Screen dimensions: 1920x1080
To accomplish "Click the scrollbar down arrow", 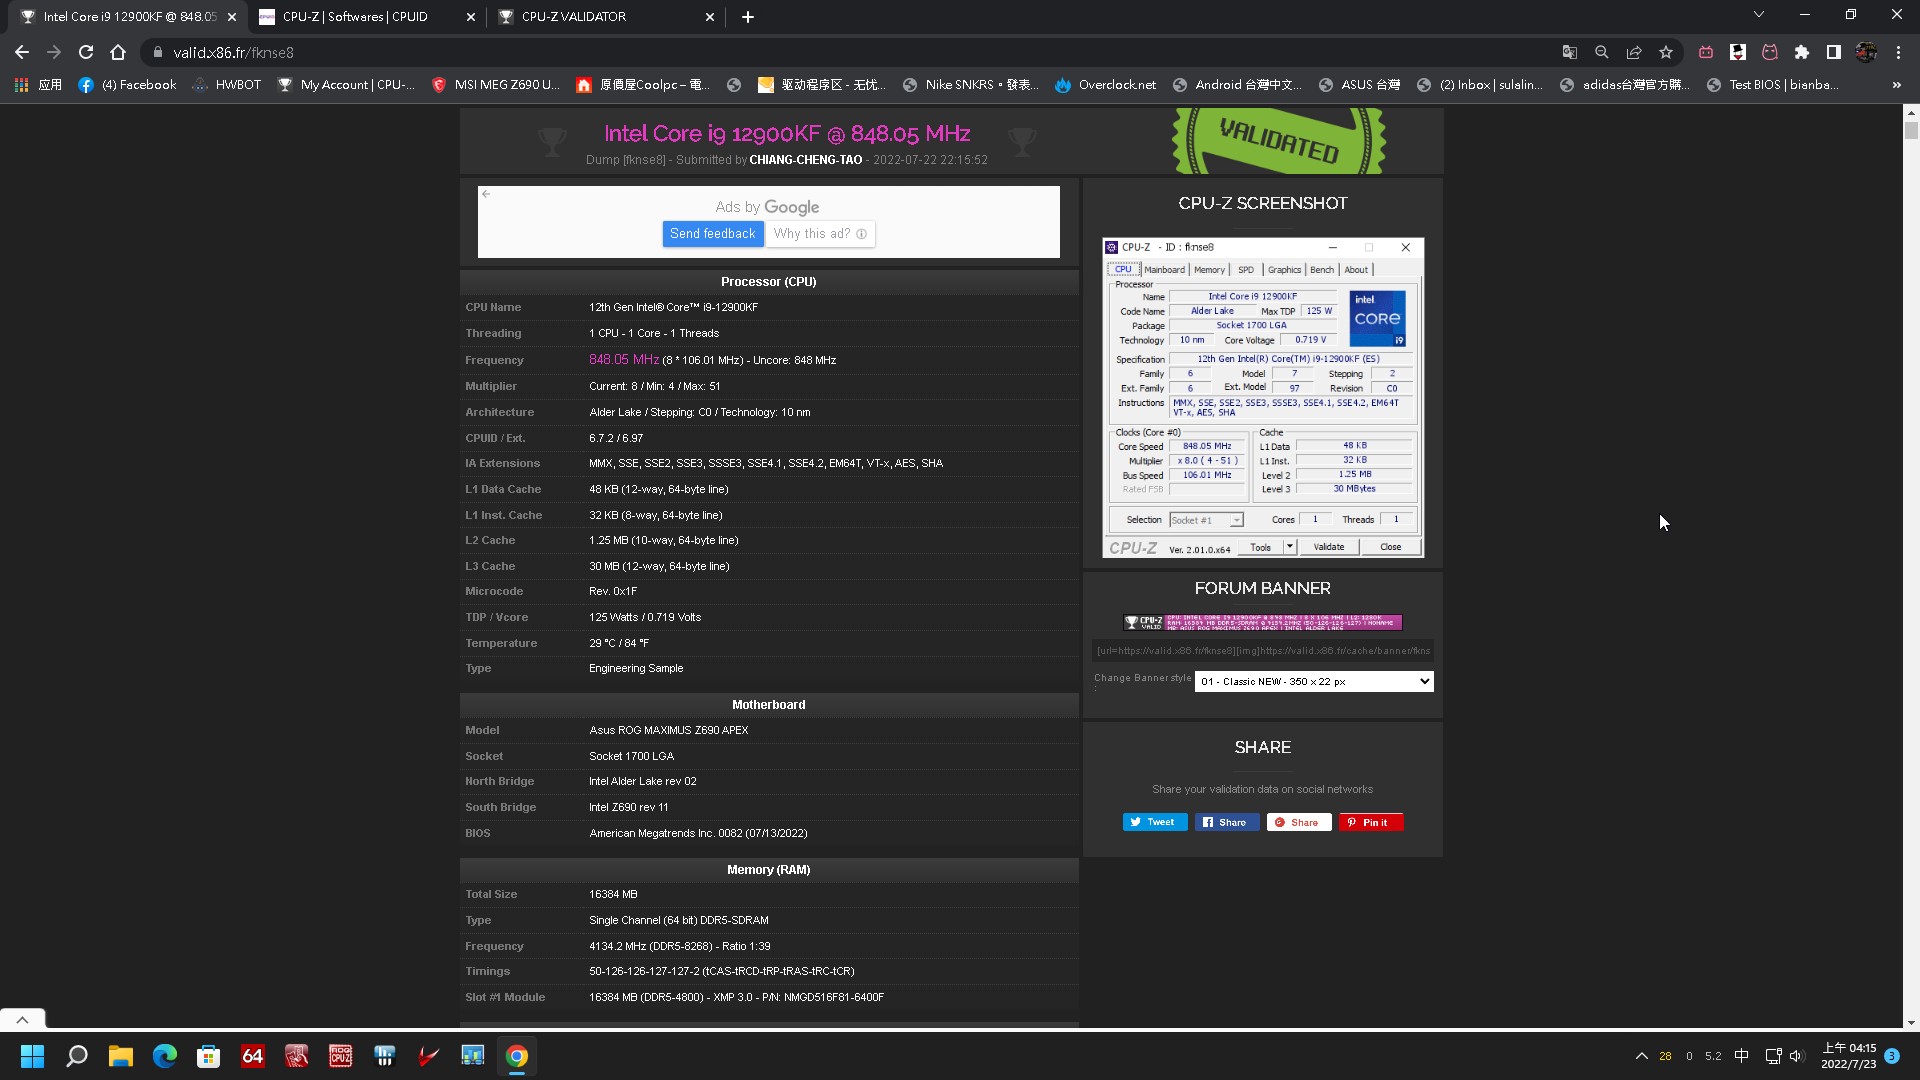I will [x=1911, y=1022].
